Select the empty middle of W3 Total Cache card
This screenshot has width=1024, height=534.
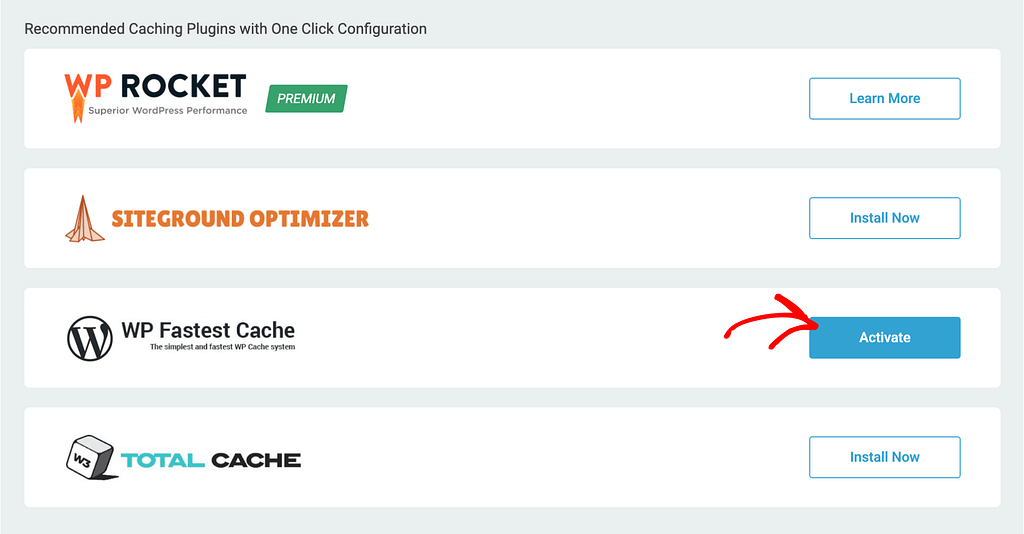(x=555, y=457)
